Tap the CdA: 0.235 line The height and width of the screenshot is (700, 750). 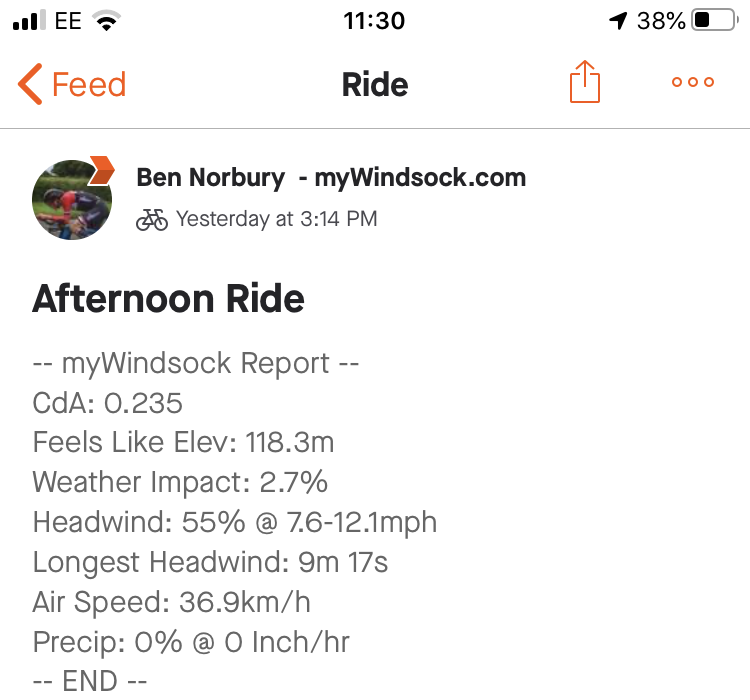[x=108, y=403]
